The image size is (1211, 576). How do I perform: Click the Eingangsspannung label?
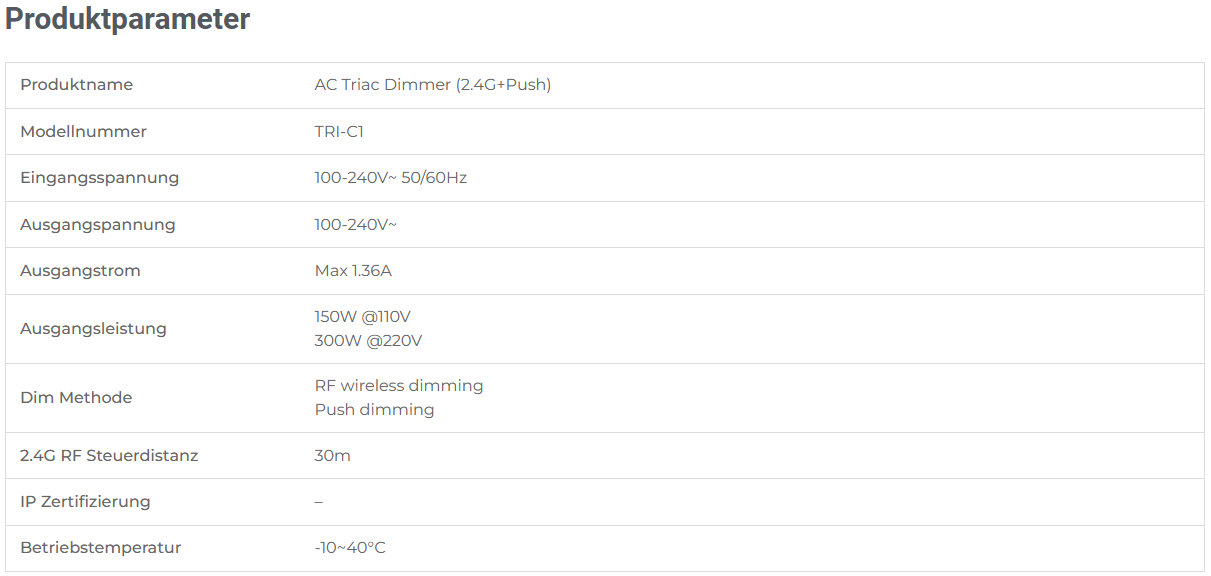pos(99,178)
